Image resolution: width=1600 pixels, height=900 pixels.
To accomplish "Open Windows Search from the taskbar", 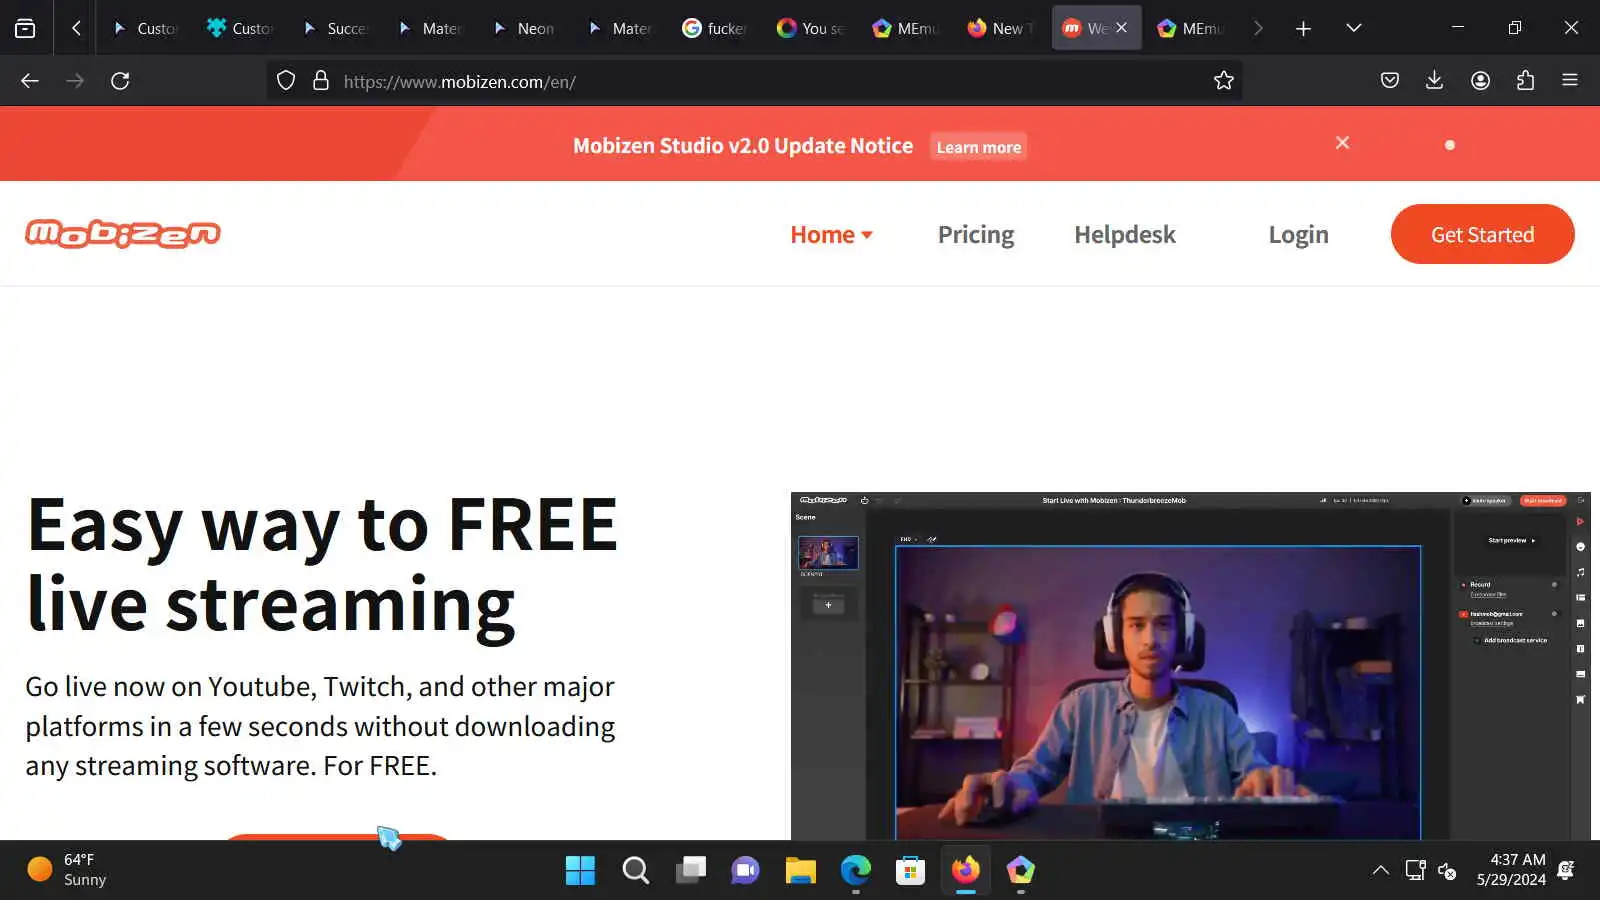I will pyautogui.click(x=635, y=870).
